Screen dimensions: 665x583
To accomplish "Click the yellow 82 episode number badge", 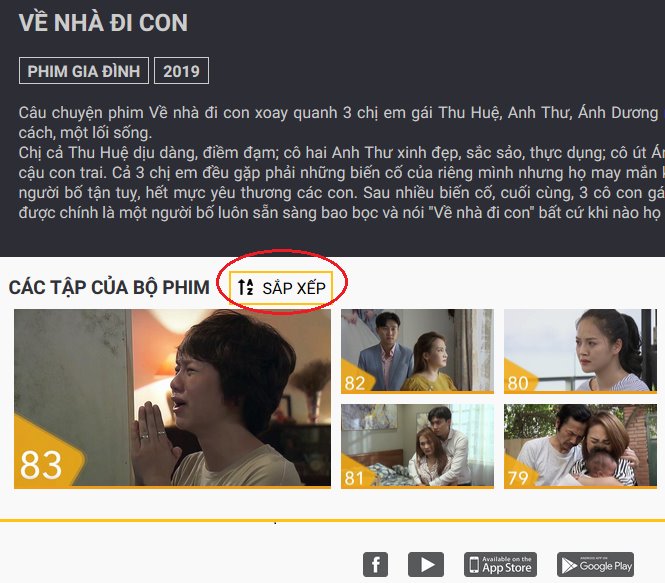I will click(x=355, y=381).
